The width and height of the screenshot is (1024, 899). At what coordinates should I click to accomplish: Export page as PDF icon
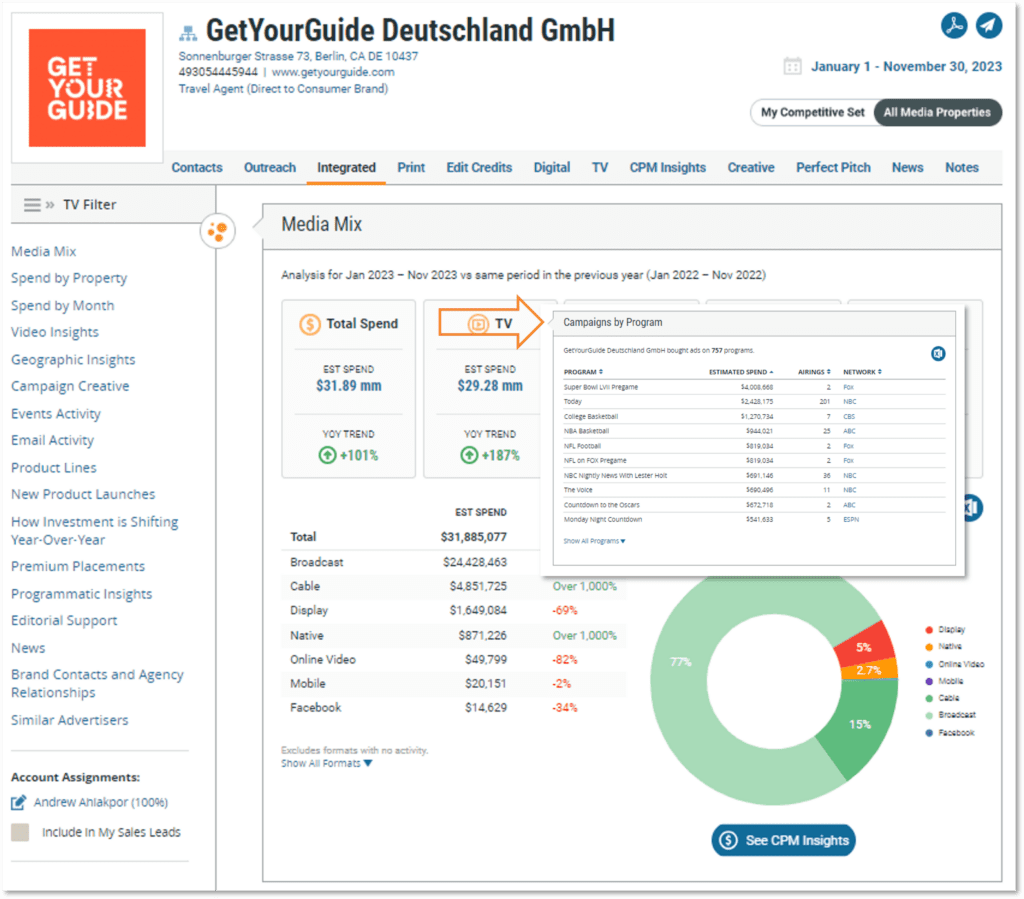[x=954, y=25]
